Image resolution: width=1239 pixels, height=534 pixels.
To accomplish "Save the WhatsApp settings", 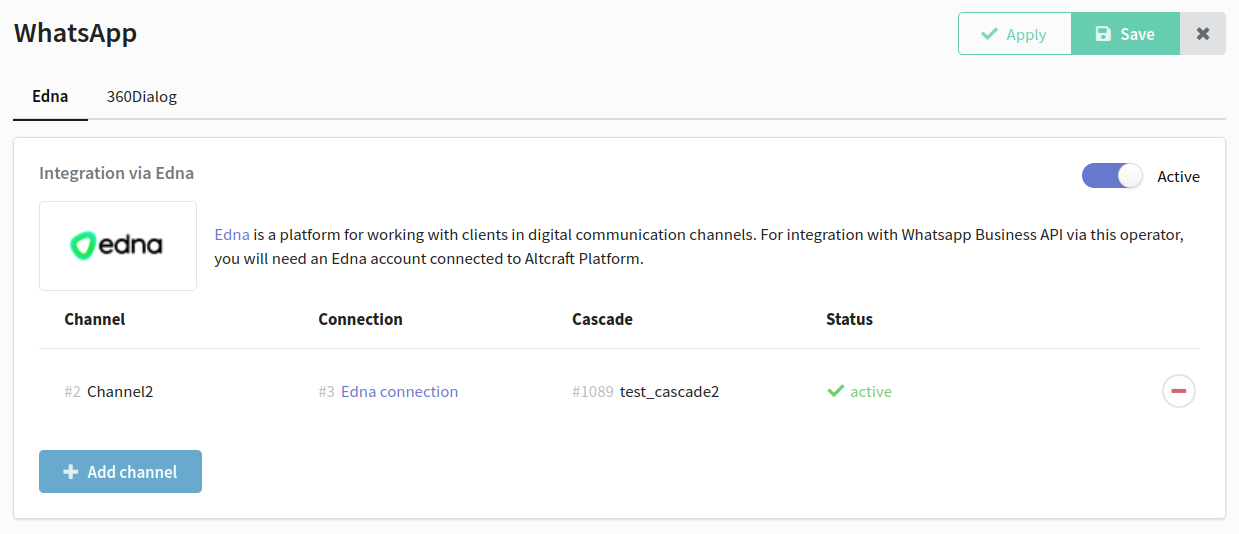I will tap(1126, 34).
